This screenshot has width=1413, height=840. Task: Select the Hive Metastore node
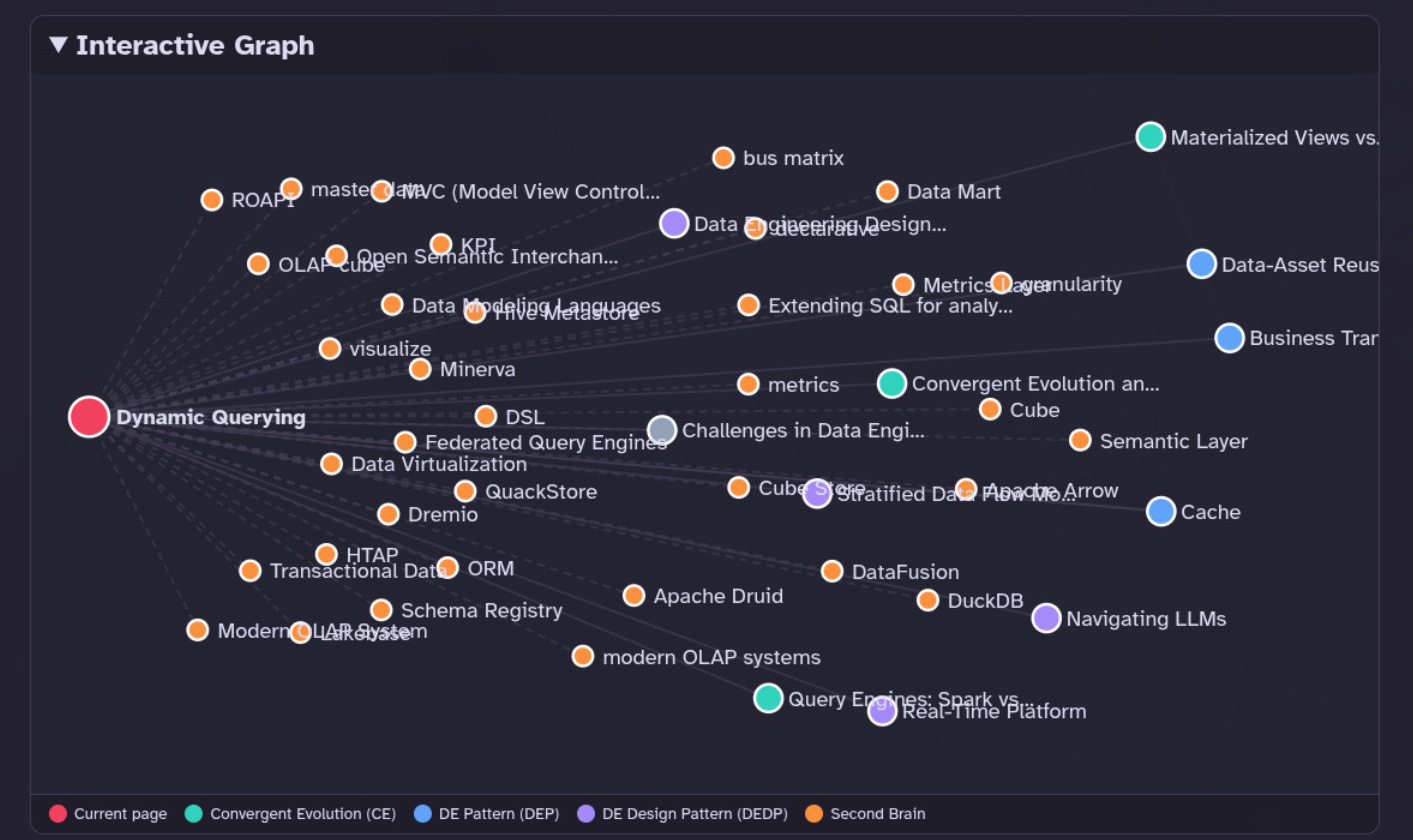click(476, 311)
